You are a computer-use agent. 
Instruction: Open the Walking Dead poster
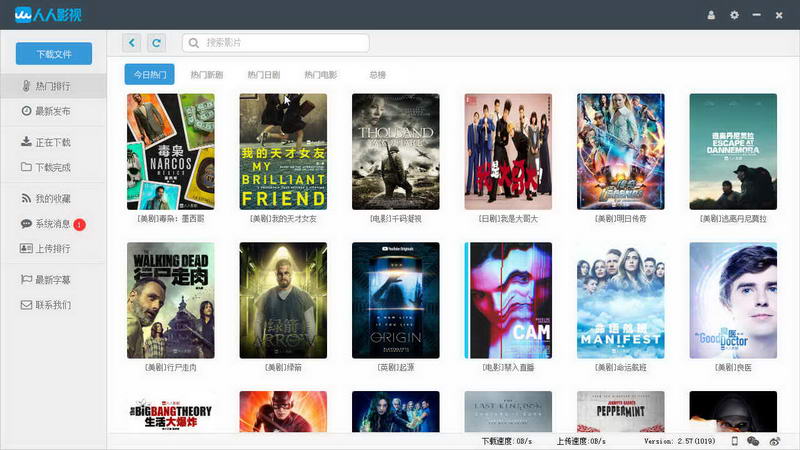point(171,301)
